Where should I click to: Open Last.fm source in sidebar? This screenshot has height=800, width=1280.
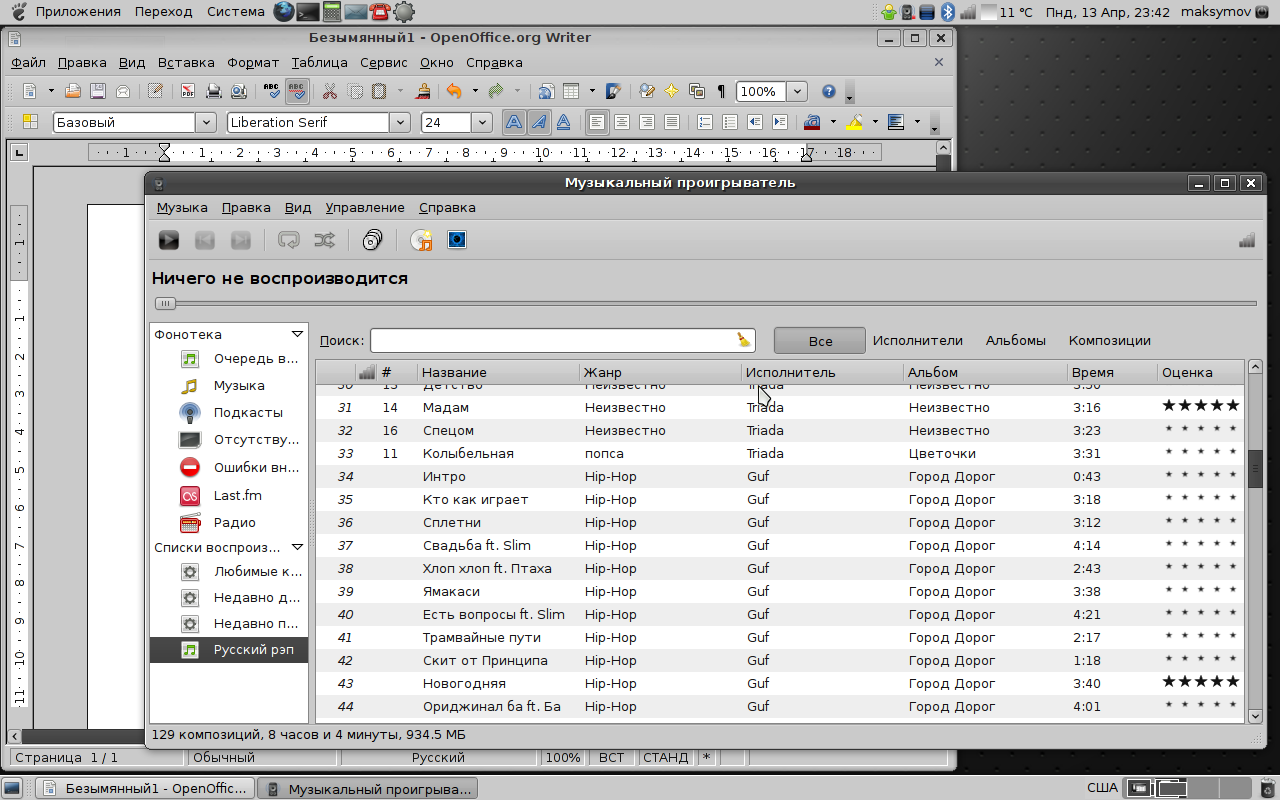[229, 496]
